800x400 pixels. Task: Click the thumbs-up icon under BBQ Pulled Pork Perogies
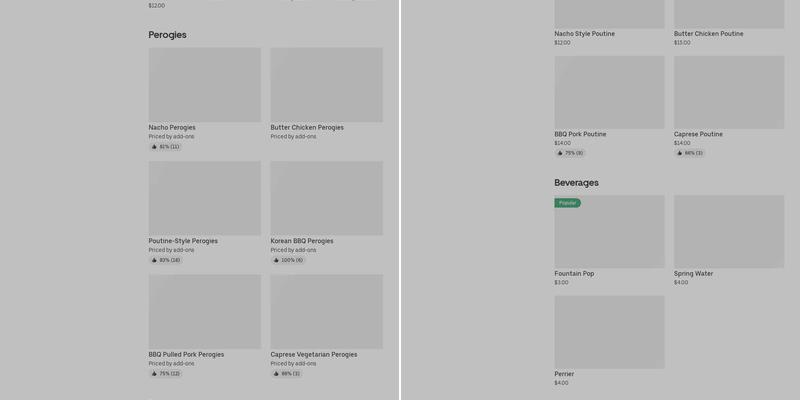(x=155, y=374)
